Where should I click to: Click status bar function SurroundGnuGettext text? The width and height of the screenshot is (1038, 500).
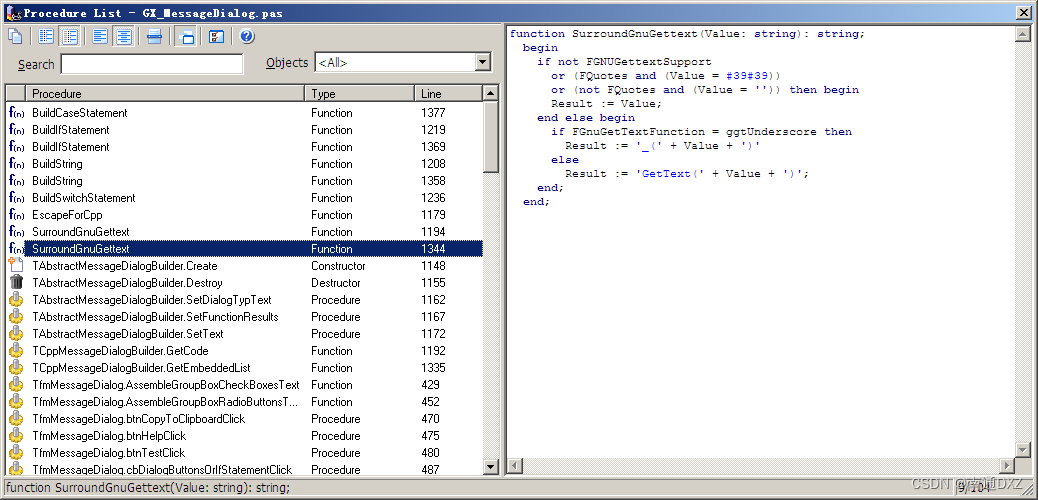click(148, 488)
